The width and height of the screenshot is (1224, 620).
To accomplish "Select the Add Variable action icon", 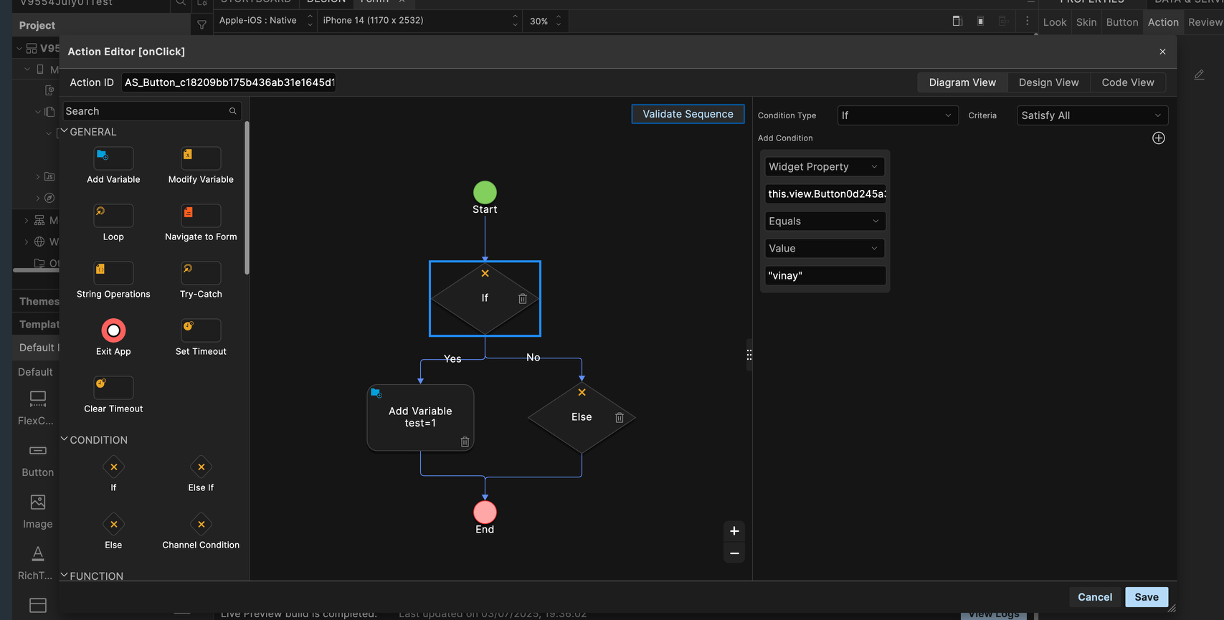I will coord(113,158).
